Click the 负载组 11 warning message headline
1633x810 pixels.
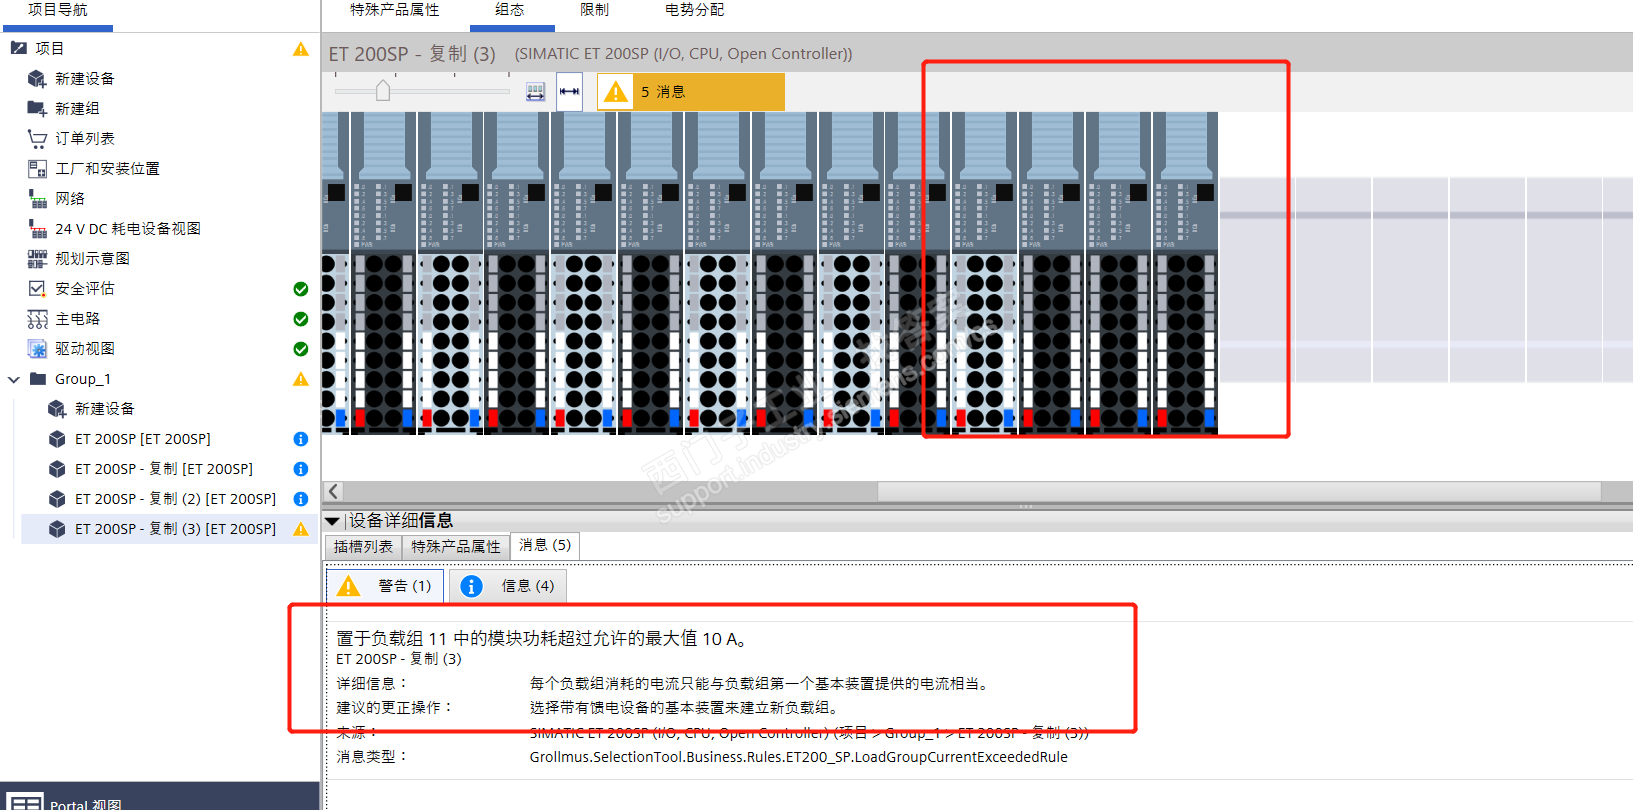[542, 638]
